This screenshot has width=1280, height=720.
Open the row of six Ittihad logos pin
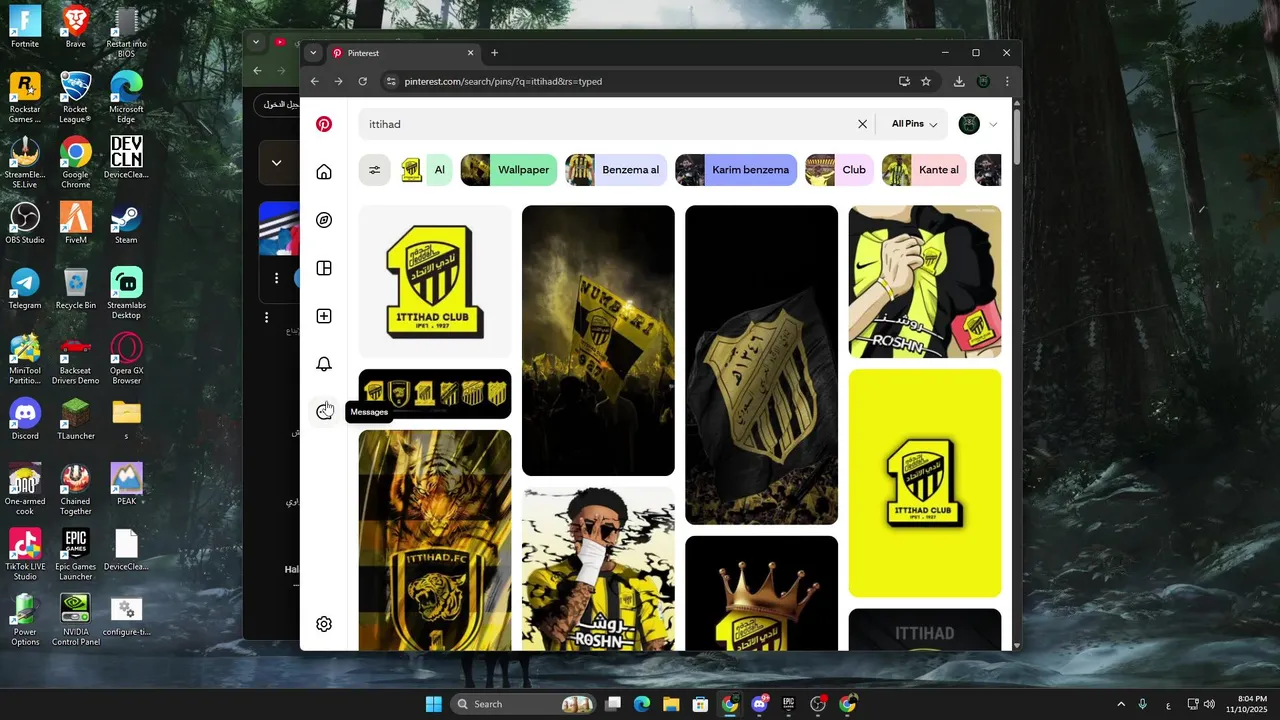(x=435, y=394)
